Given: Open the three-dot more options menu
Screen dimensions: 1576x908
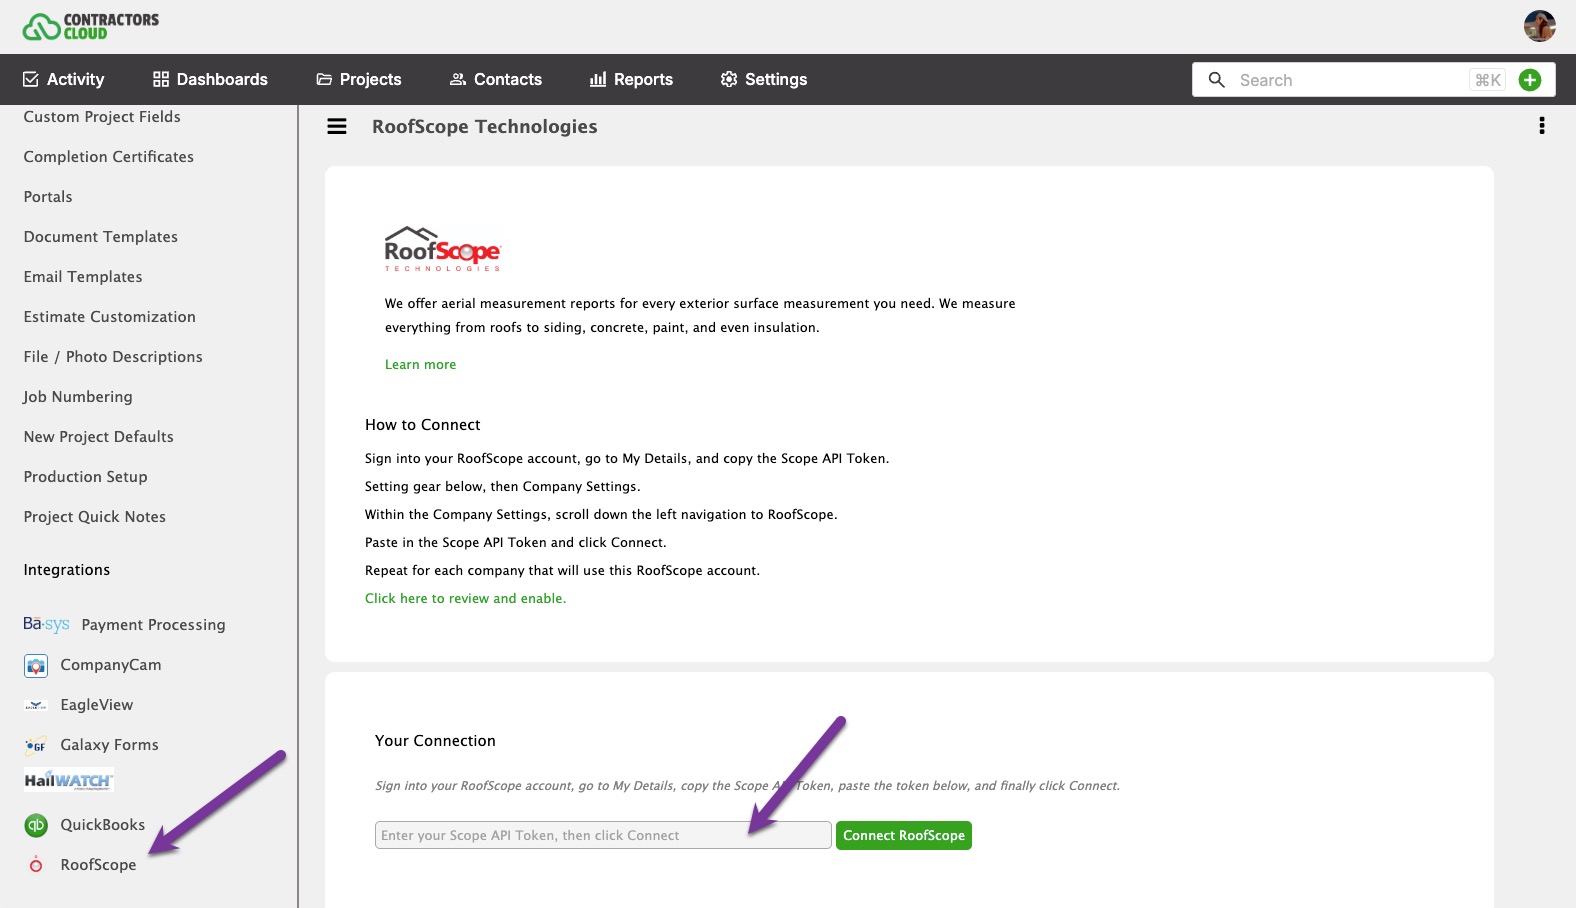Looking at the screenshot, I should click(x=1542, y=126).
